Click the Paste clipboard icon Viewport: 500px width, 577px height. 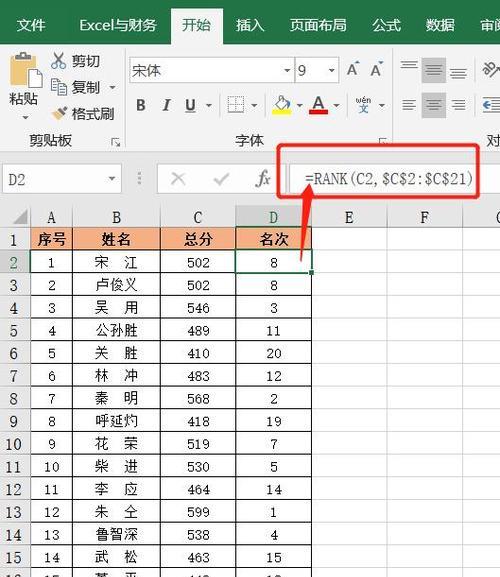coord(25,70)
